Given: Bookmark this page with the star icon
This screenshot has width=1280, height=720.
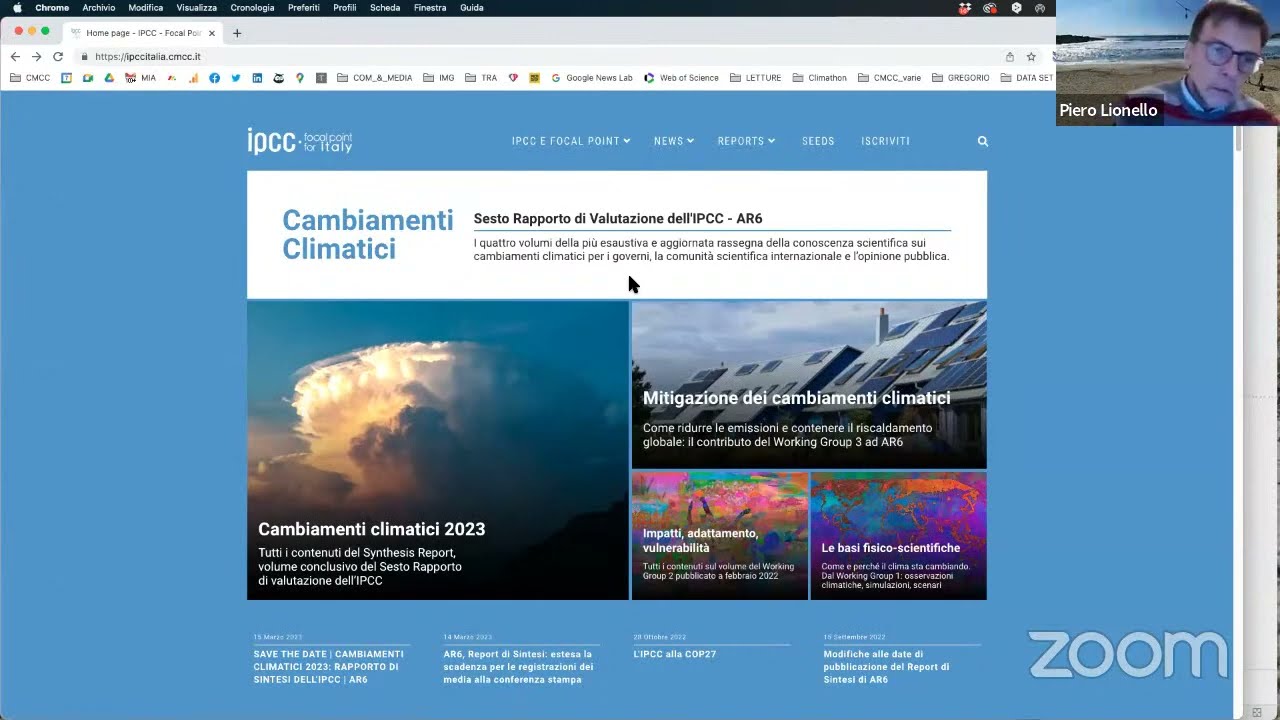Looking at the screenshot, I should (1031, 57).
